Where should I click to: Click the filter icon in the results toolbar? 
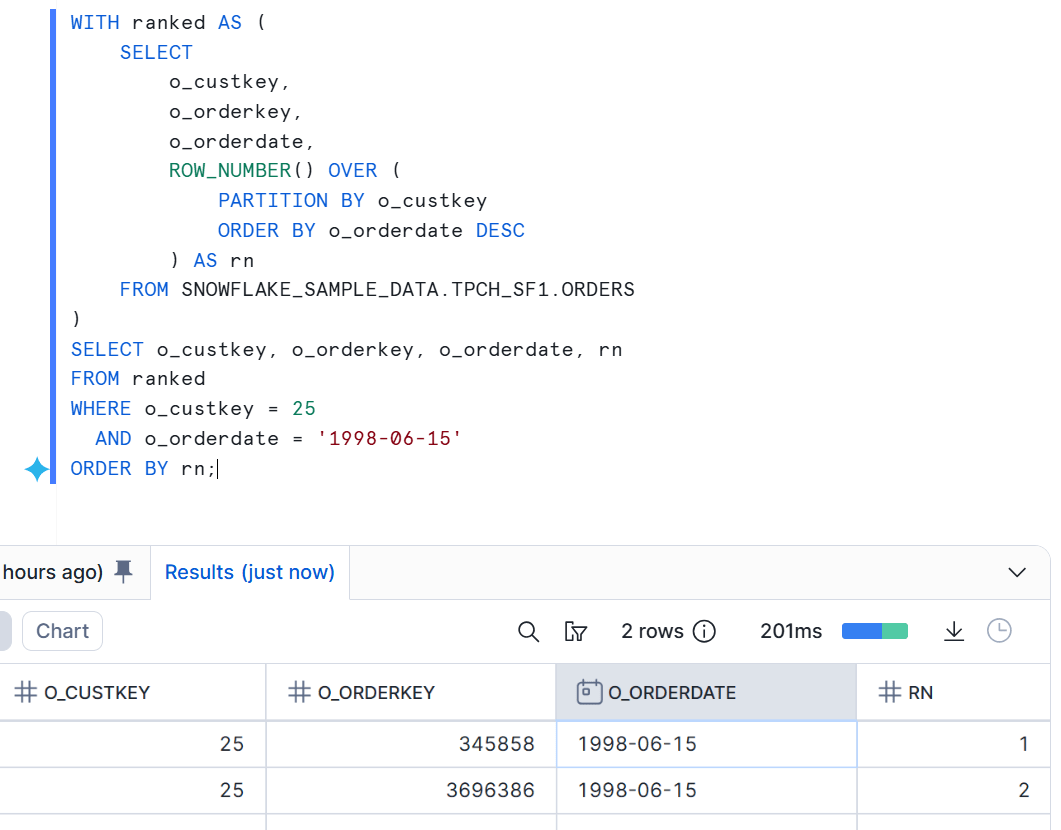575,631
